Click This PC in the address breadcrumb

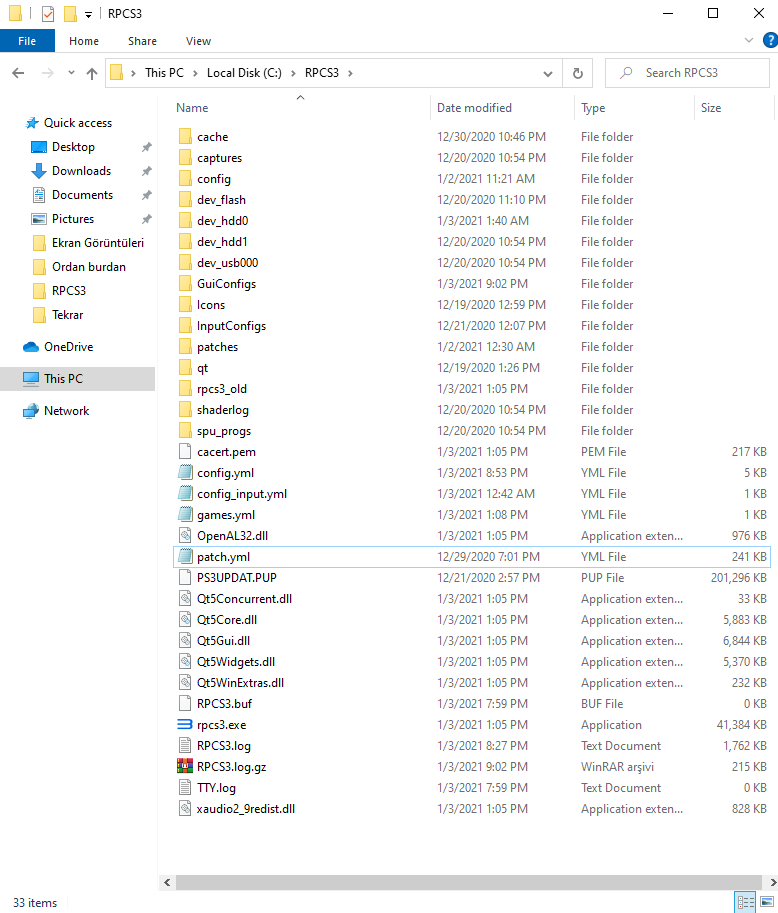(164, 73)
